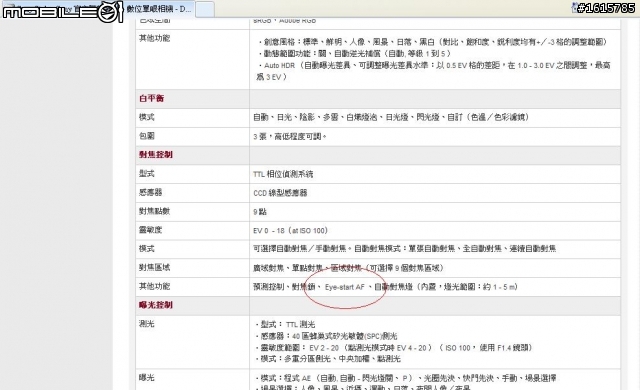The width and height of the screenshot is (640, 390).
Task: Switch to the 數位單眼相機 browser tab
Action: click(159, 9)
